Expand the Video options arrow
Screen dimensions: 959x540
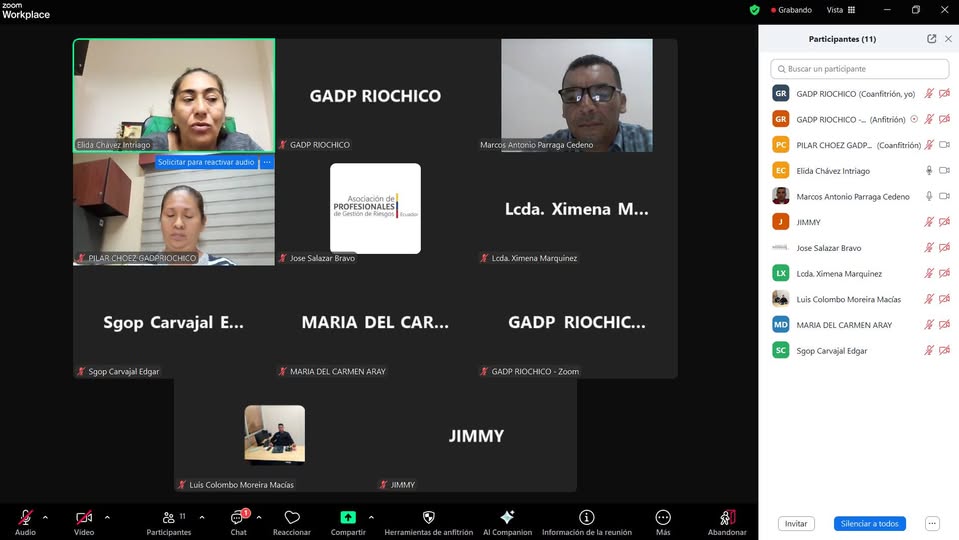107,517
